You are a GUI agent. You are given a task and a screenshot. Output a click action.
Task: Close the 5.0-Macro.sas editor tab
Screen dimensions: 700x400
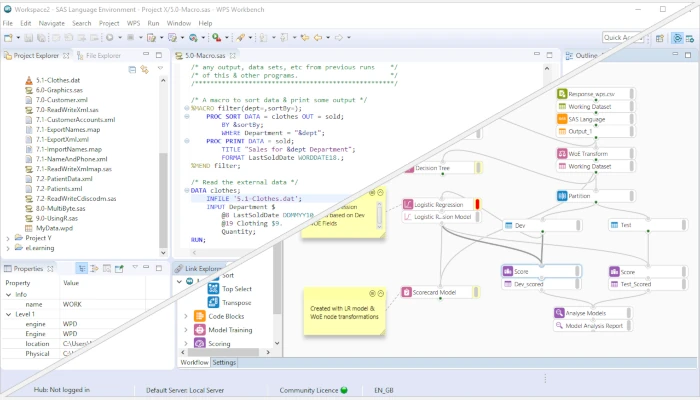[x=233, y=56]
